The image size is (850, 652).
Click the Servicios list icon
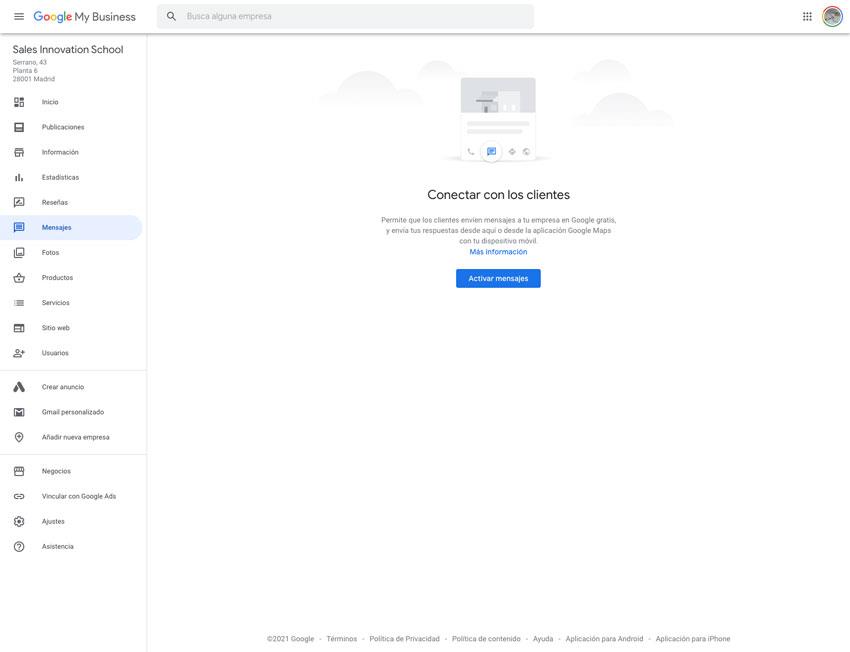point(19,302)
